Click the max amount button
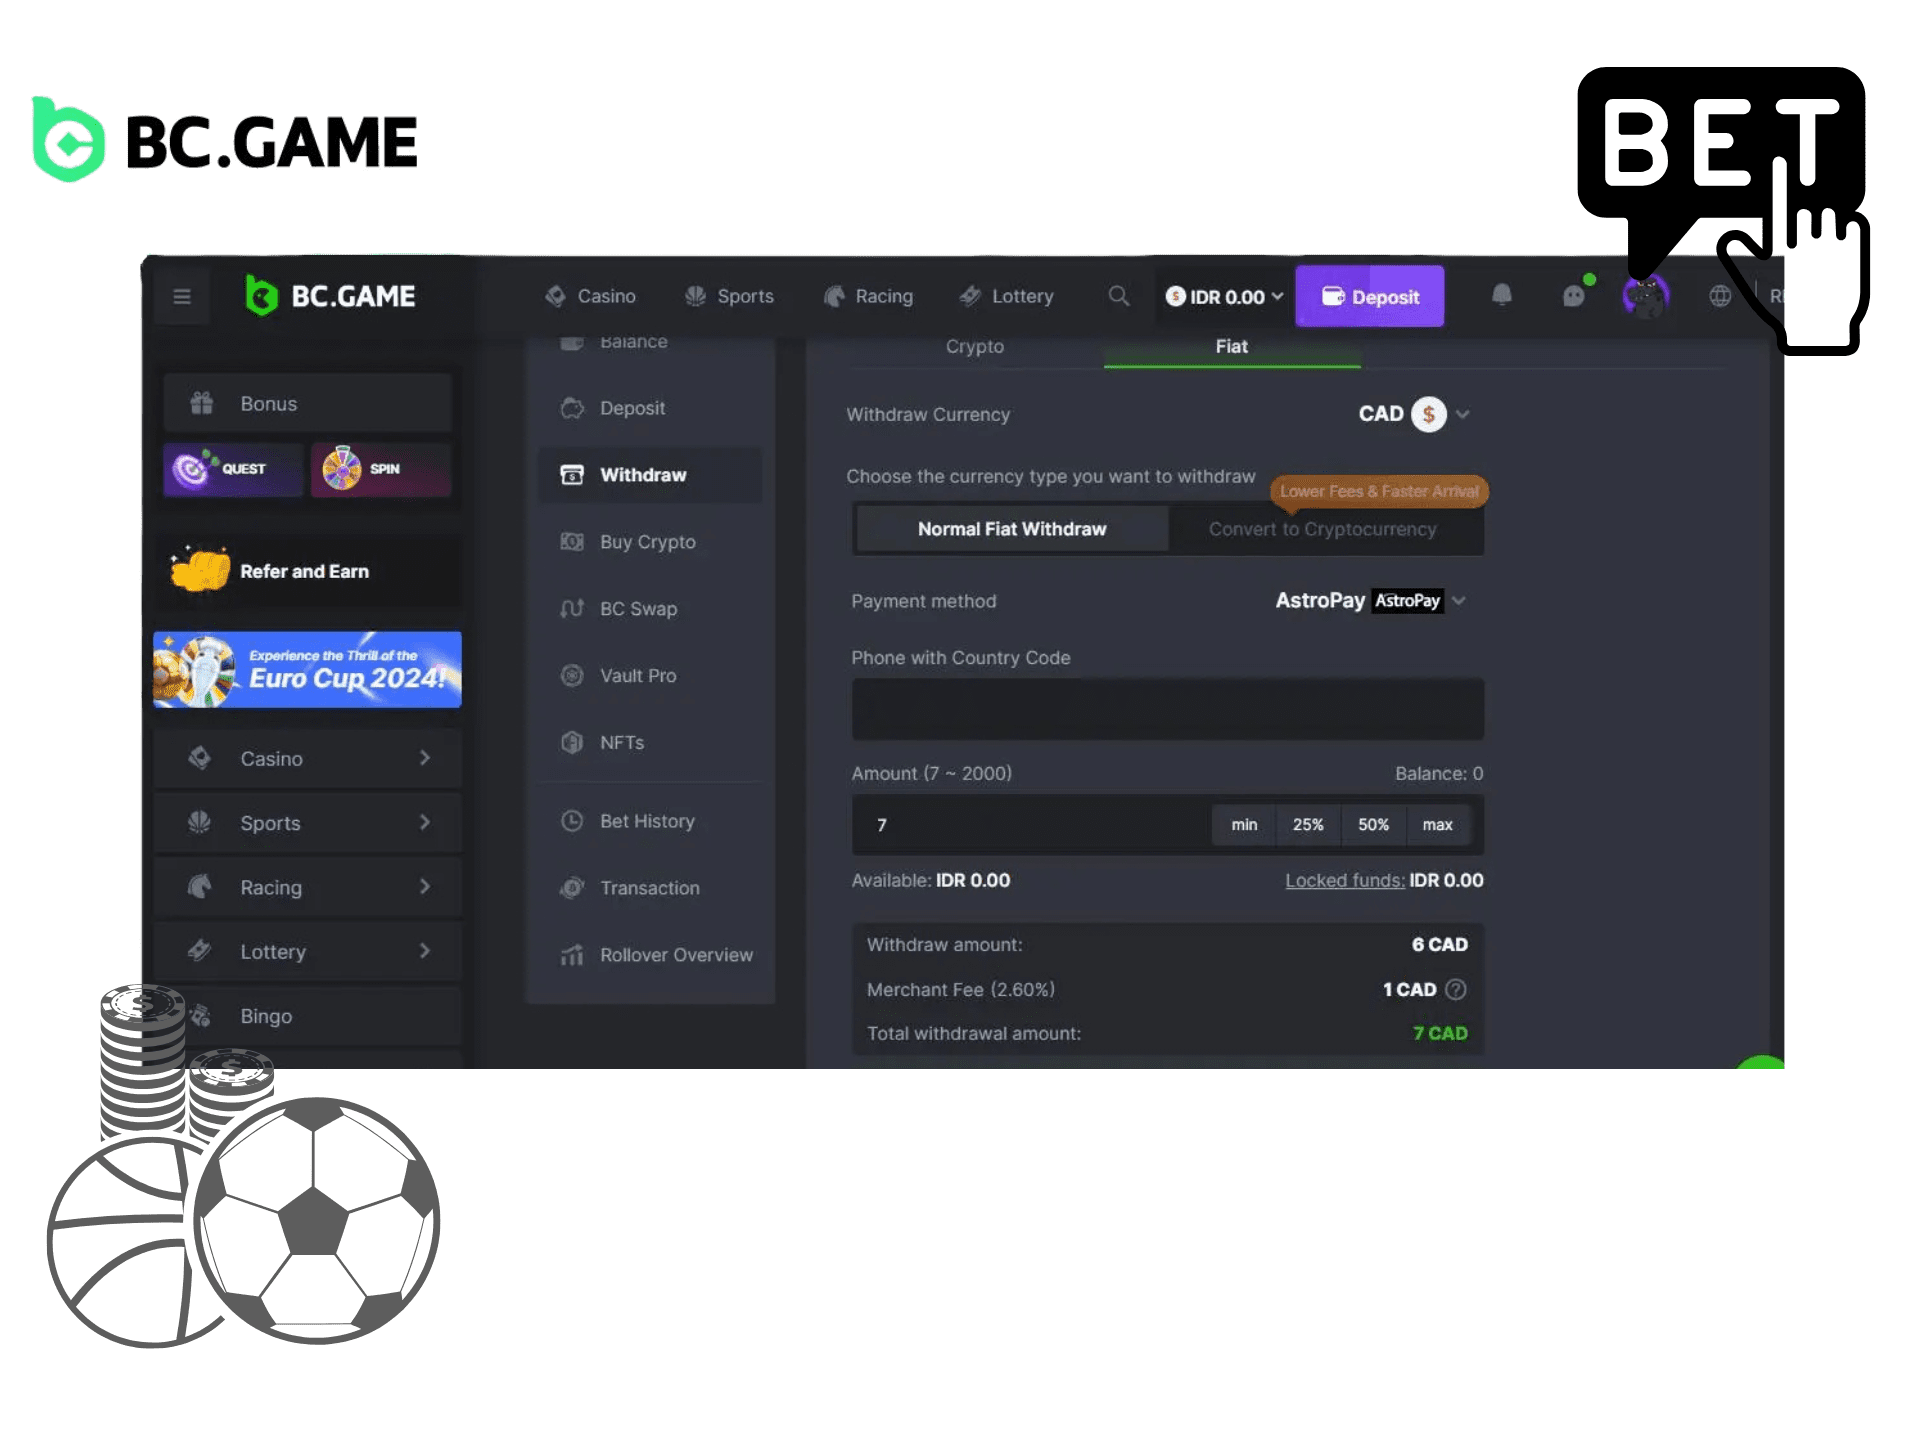The height and width of the screenshot is (1440, 1920). click(x=1438, y=825)
